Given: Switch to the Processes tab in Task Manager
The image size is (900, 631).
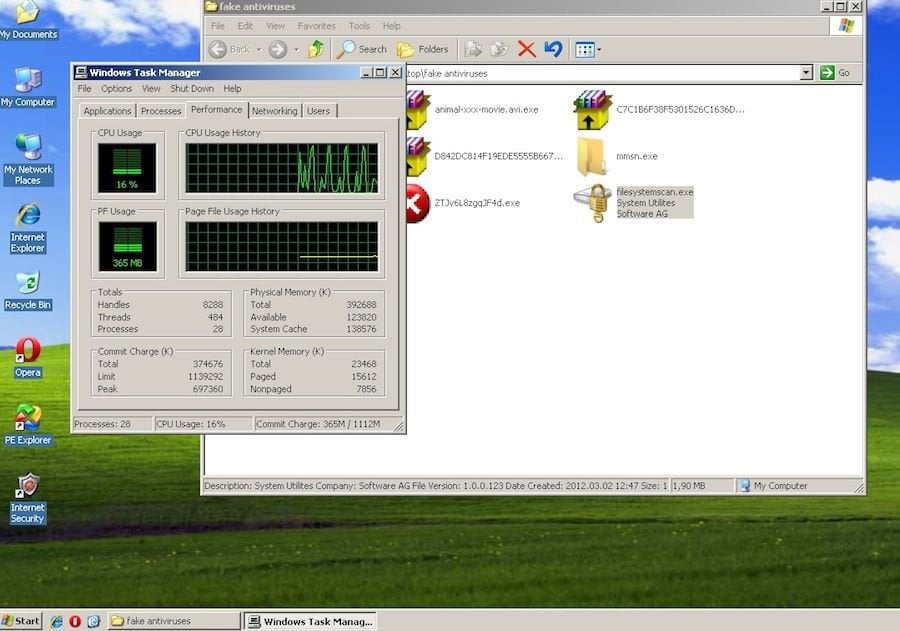Looking at the screenshot, I should tap(161, 111).
